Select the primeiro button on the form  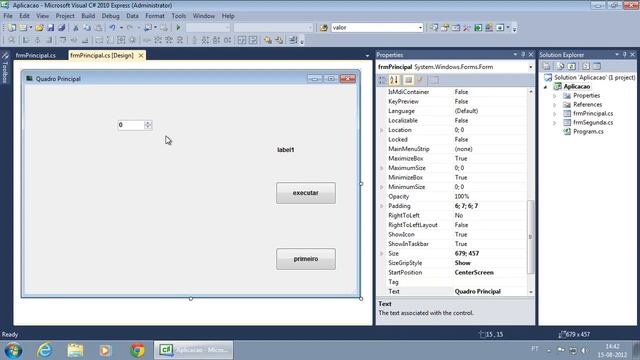pos(306,259)
